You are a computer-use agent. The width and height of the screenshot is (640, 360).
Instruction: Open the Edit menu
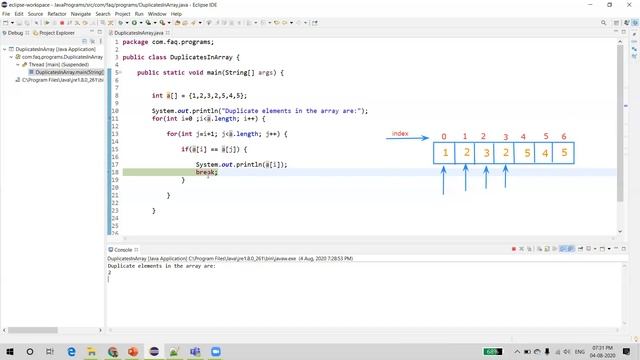point(19,14)
